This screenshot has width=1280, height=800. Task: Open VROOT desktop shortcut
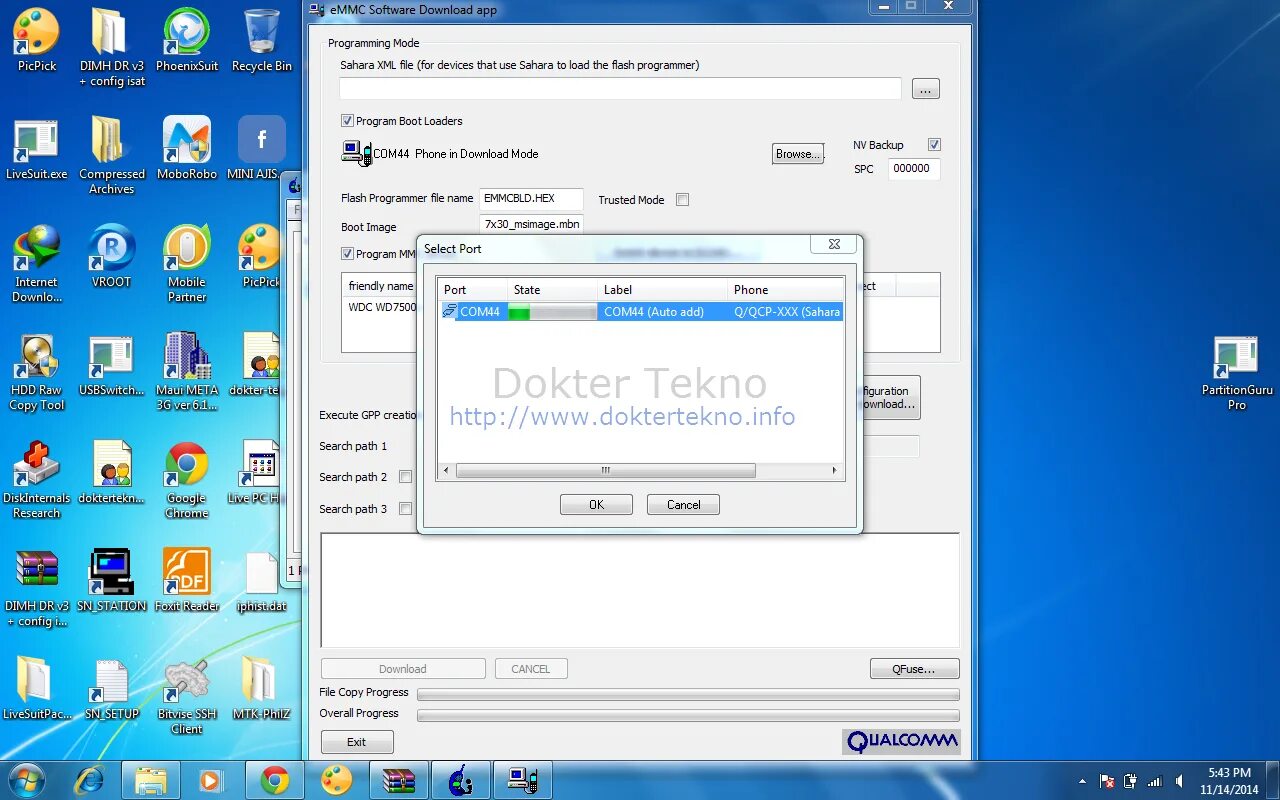[x=111, y=256]
